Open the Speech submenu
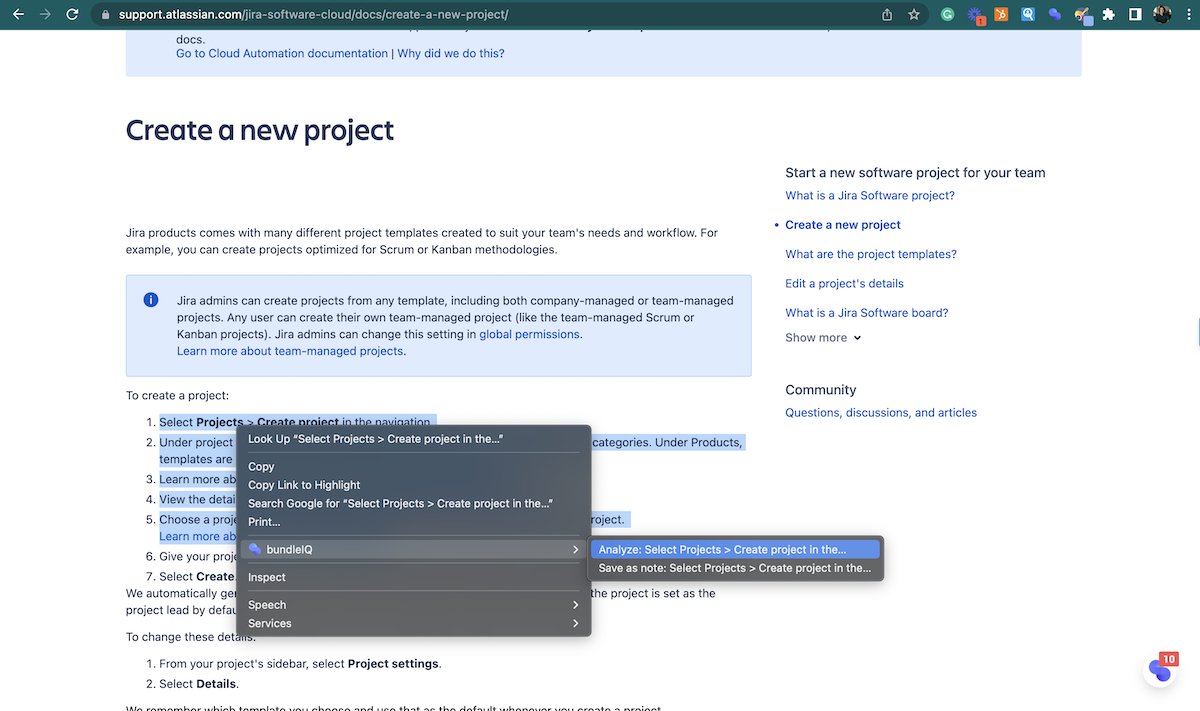Image resolution: width=1200 pixels, height=711 pixels. point(414,605)
